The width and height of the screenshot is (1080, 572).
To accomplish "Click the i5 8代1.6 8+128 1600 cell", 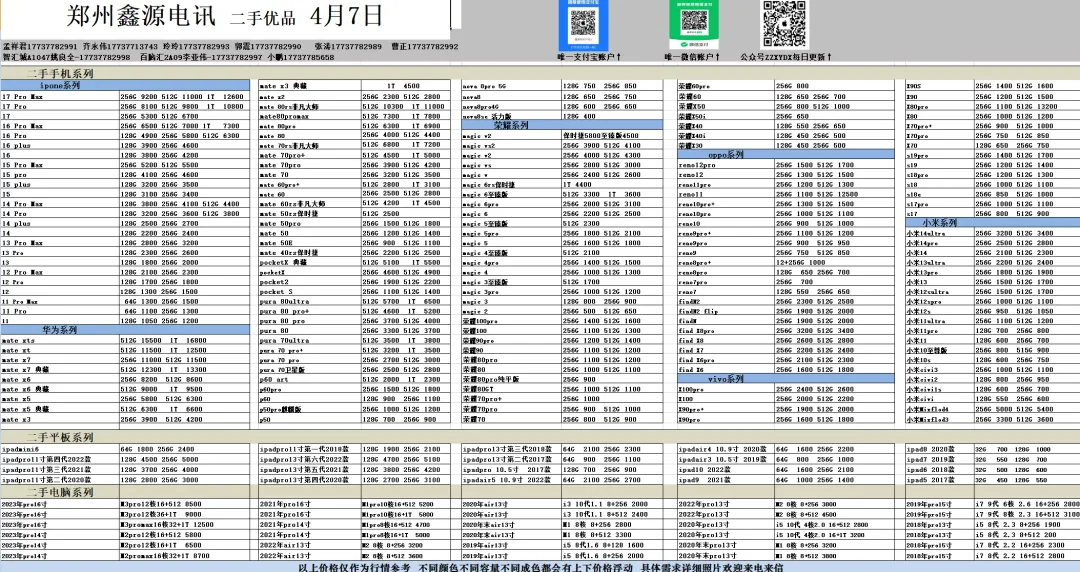I will click(612, 545).
